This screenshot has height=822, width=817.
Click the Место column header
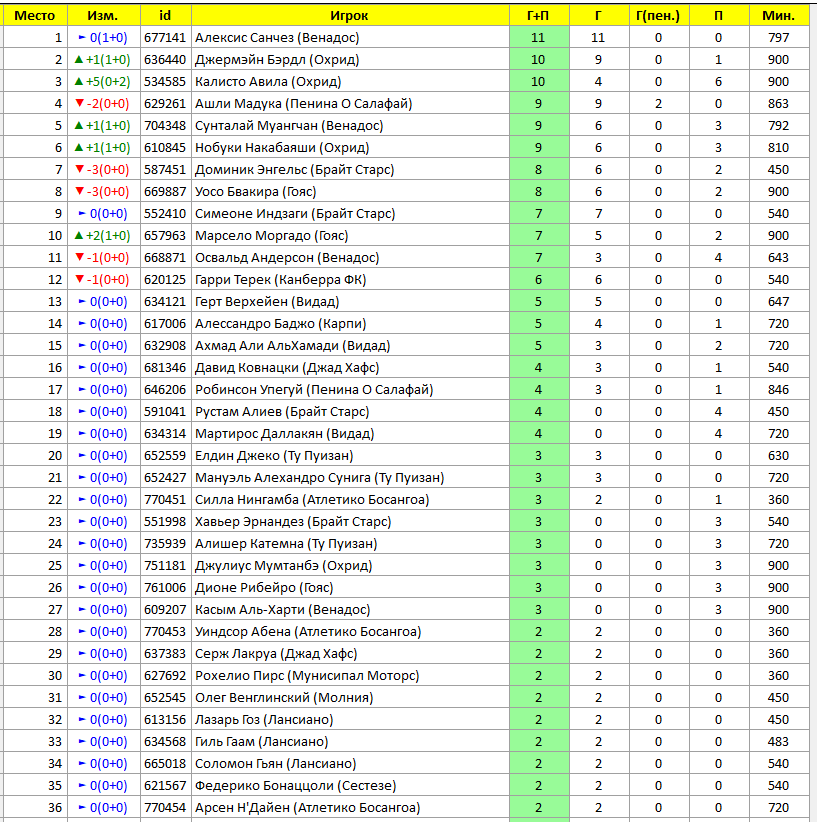tap(35, 16)
